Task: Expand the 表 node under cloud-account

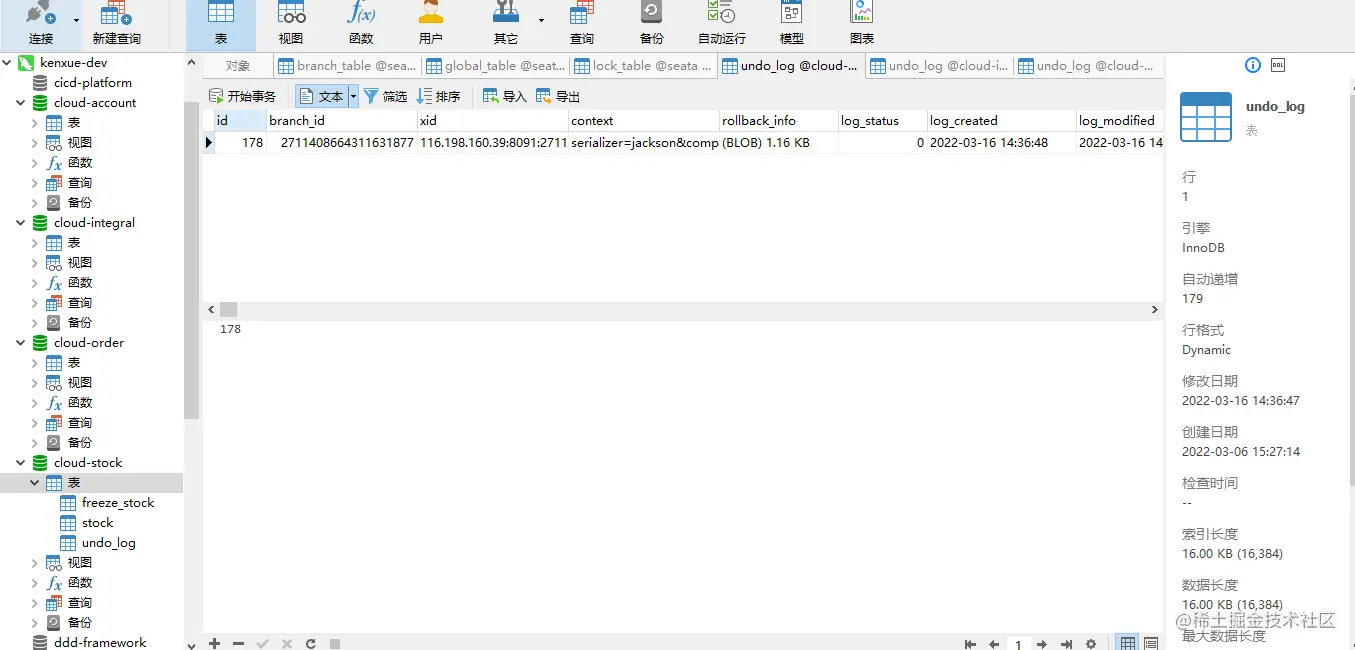Action: [35, 122]
